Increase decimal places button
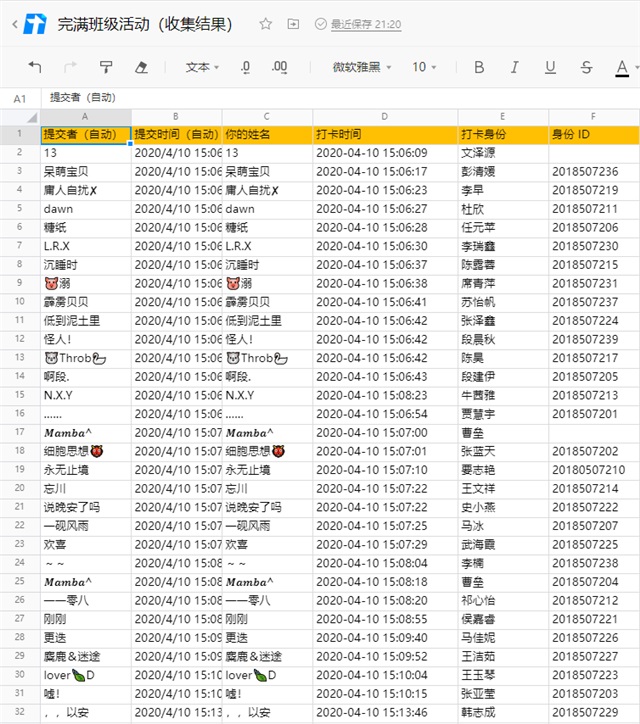The image size is (640, 724). pos(279,67)
